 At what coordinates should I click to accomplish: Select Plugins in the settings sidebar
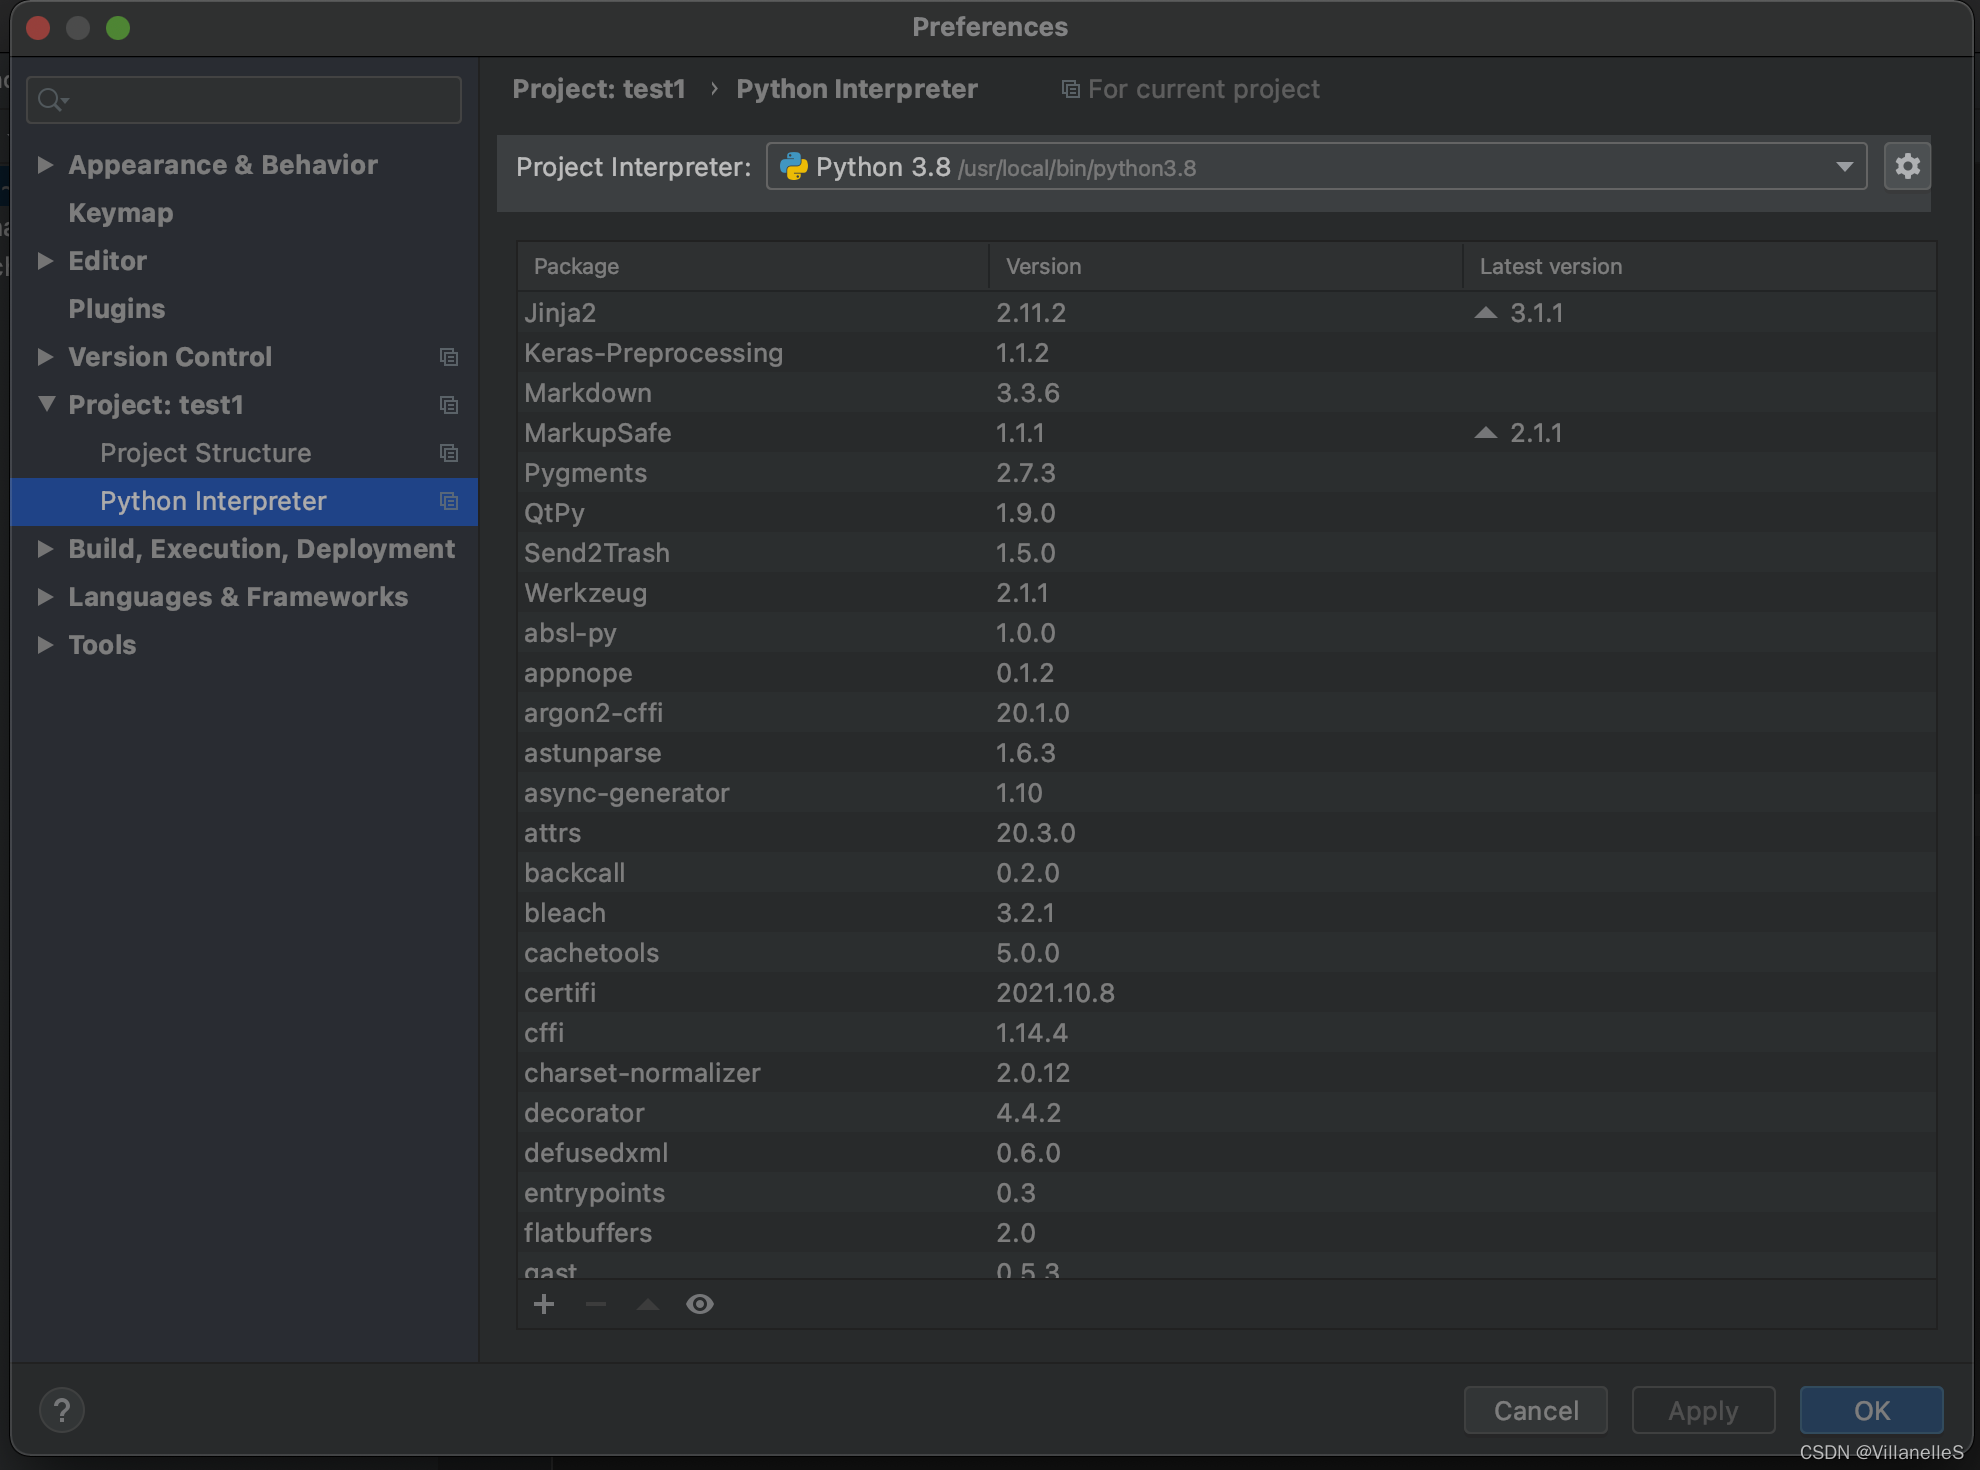[x=117, y=308]
